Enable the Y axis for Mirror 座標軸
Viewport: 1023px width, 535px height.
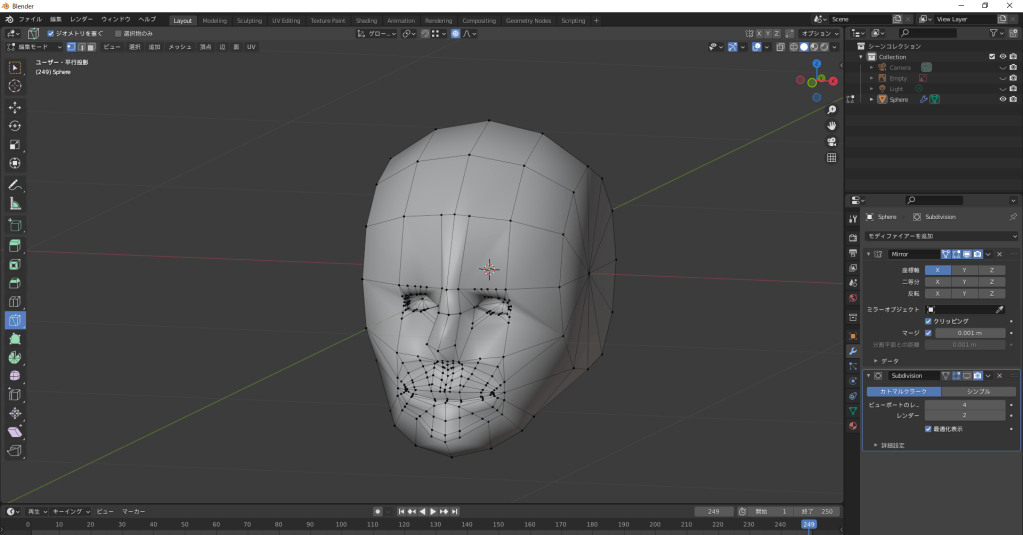click(963, 270)
